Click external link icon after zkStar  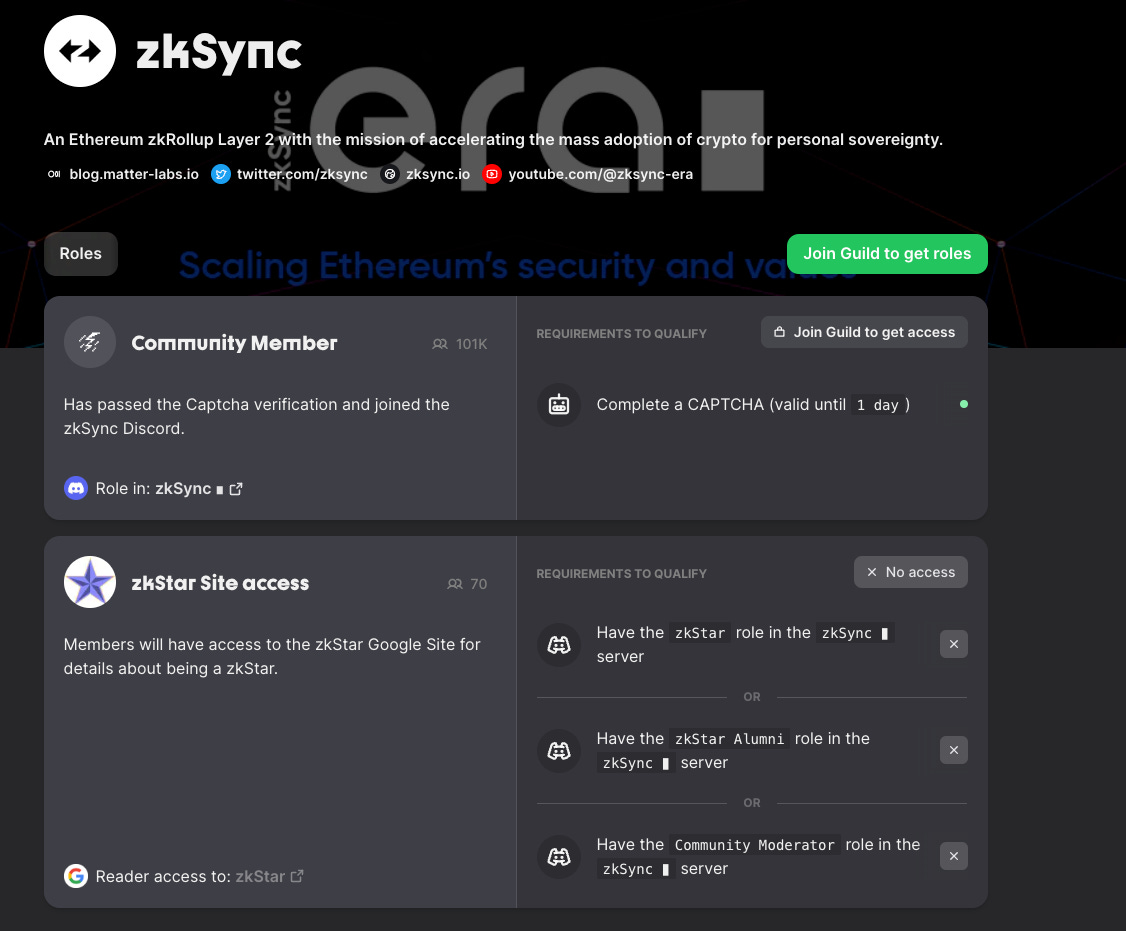(297, 876)
